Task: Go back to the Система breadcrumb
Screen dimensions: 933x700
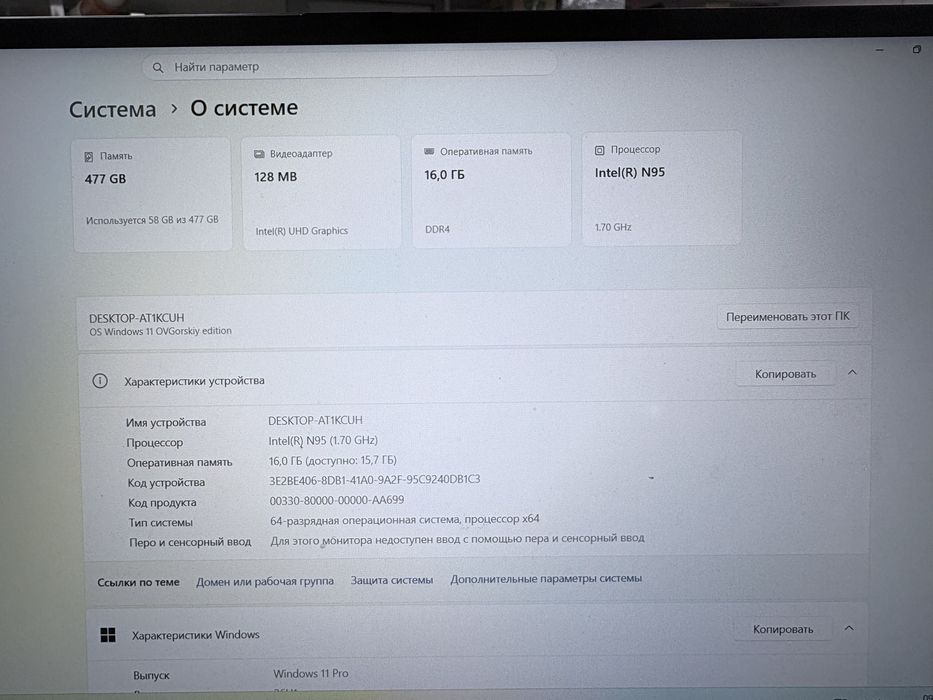Action: pyautogui.click(x=112, y=110)
